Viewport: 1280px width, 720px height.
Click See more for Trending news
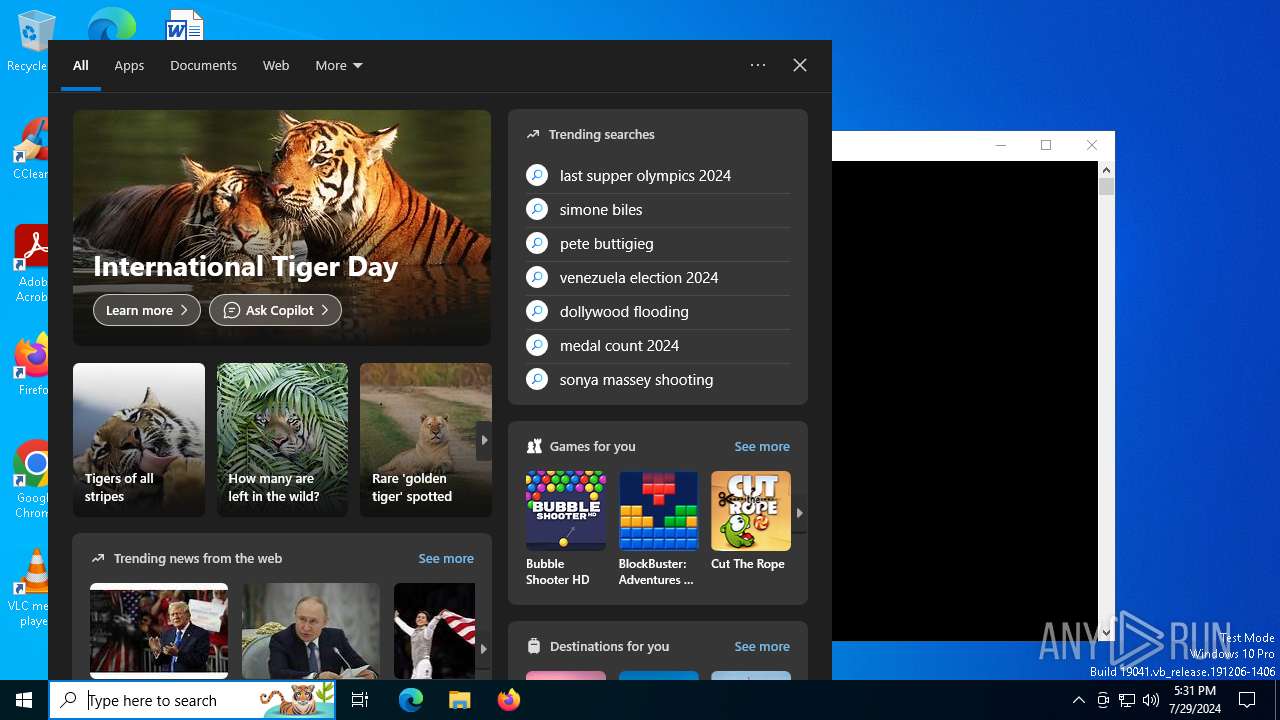446,558
